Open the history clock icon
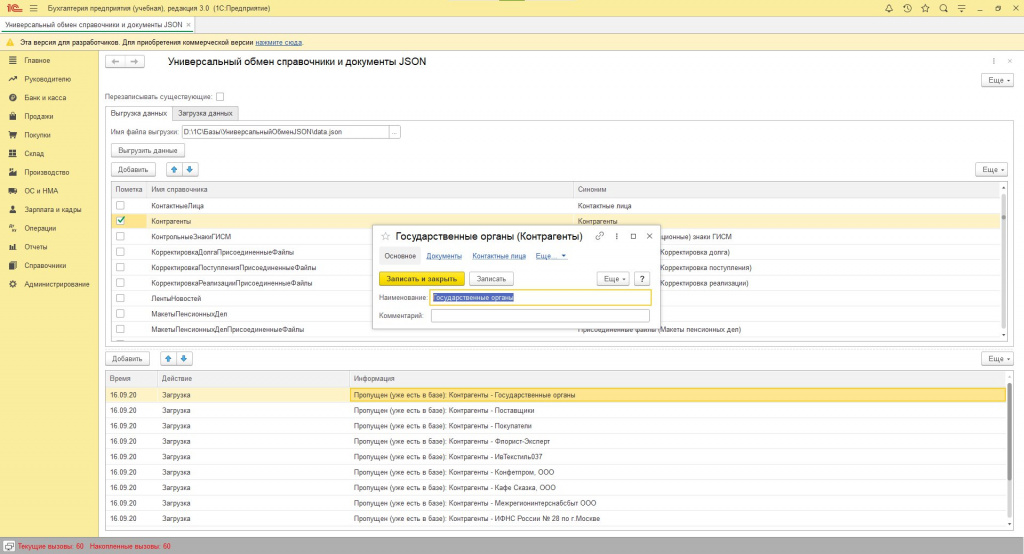This screenshot has height=554, width=1024. pos(907,8)
